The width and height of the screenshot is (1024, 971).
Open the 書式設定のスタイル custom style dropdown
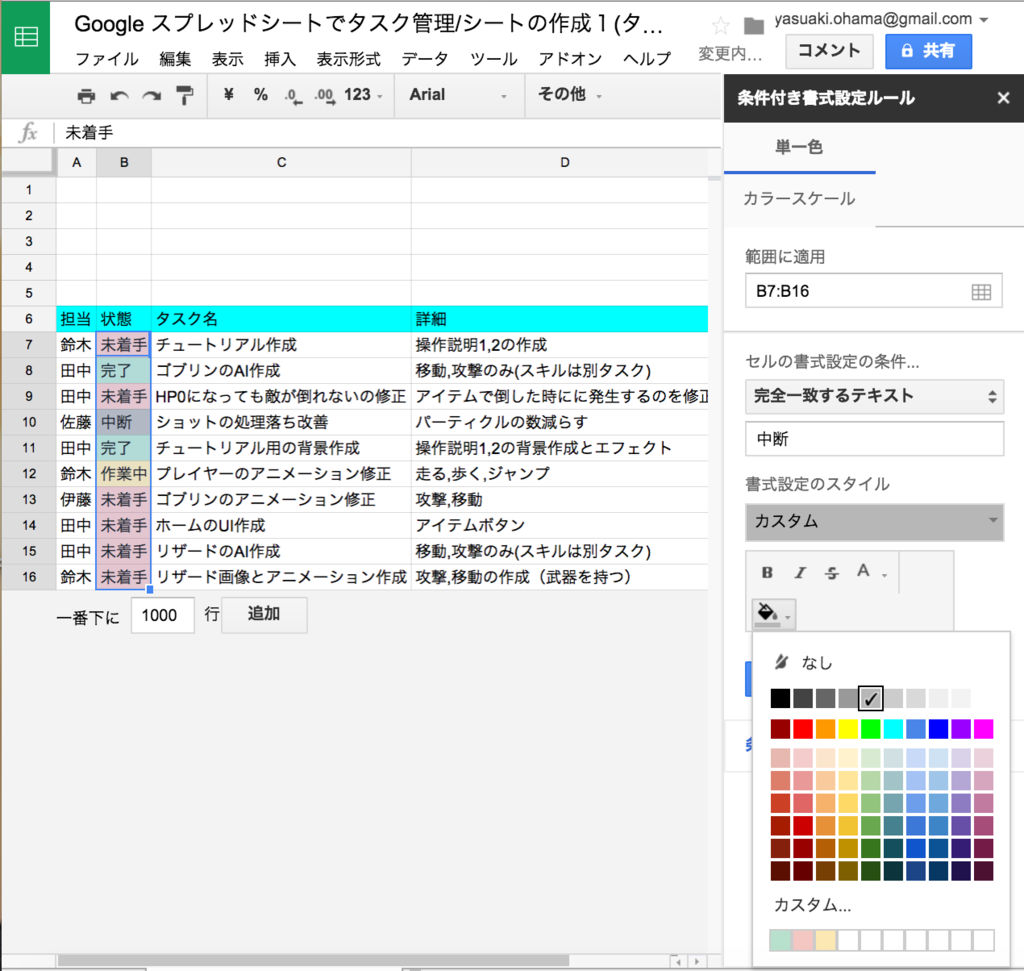pos(874,522)
